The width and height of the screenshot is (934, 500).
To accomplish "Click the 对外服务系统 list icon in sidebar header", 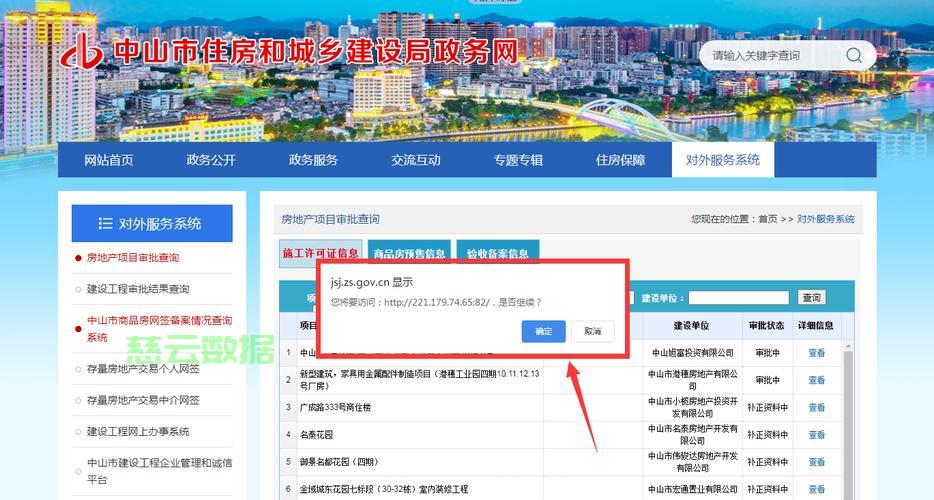I will [x=105, y=223].
